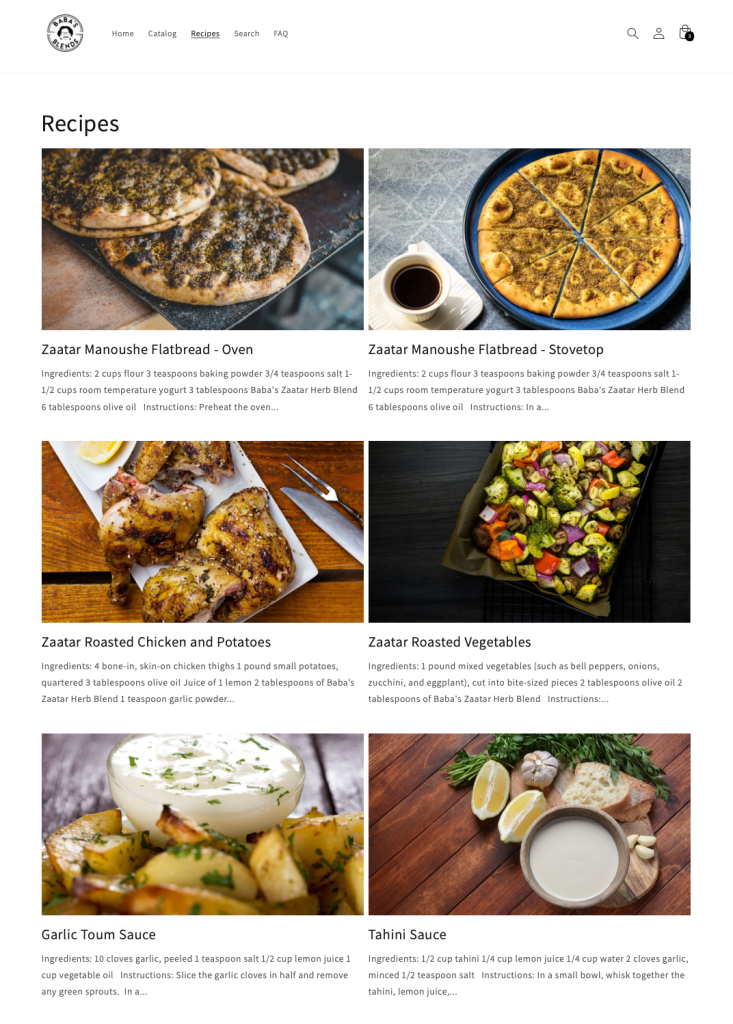Open the account user icon
This screenshot has height=1024, width=733.
(x=659, y=33)
